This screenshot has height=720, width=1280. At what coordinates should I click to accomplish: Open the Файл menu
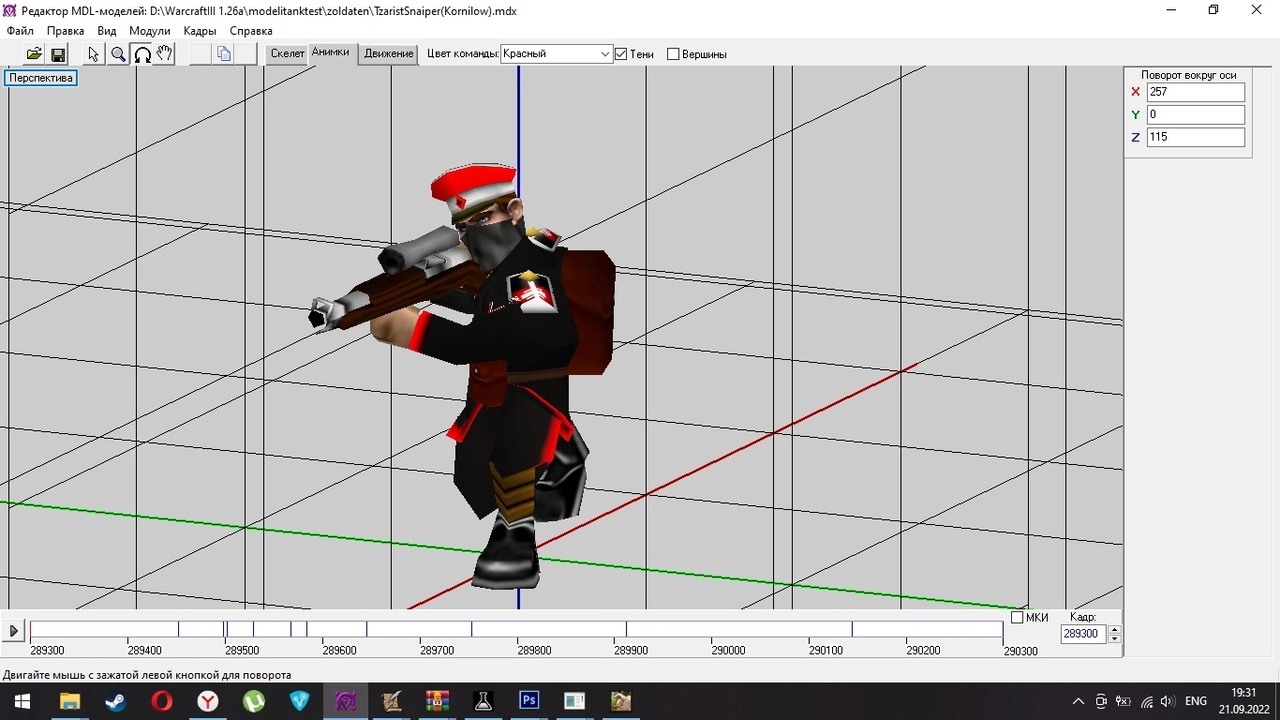coord(20,31)
